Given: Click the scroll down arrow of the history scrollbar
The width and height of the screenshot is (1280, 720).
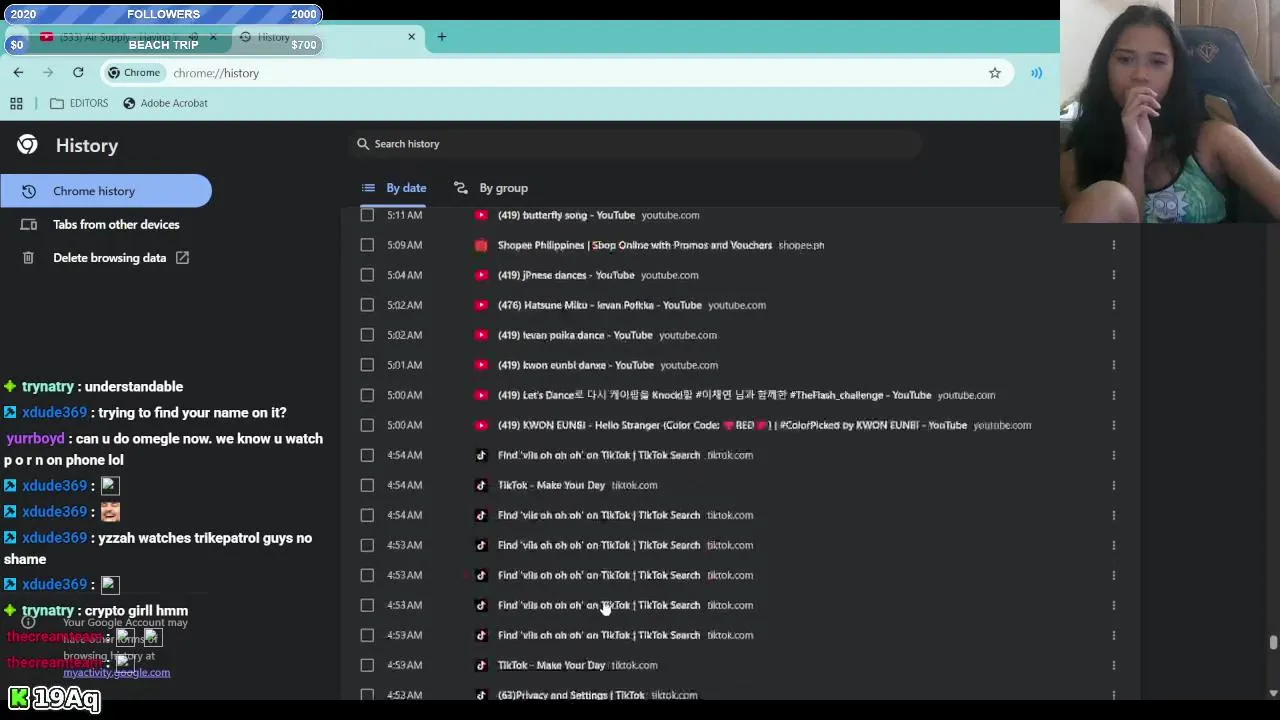Looking at the screenshot, I should (x=1272, y=693).
